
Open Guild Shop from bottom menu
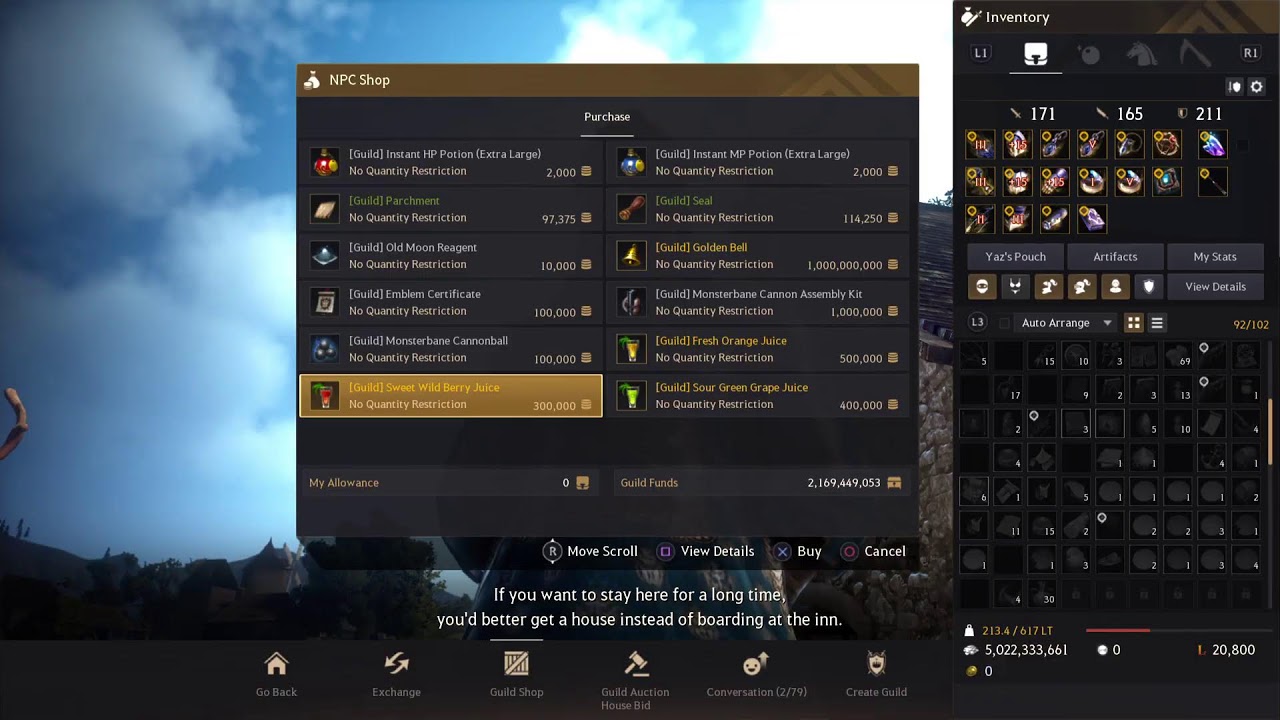pos(516,674)
